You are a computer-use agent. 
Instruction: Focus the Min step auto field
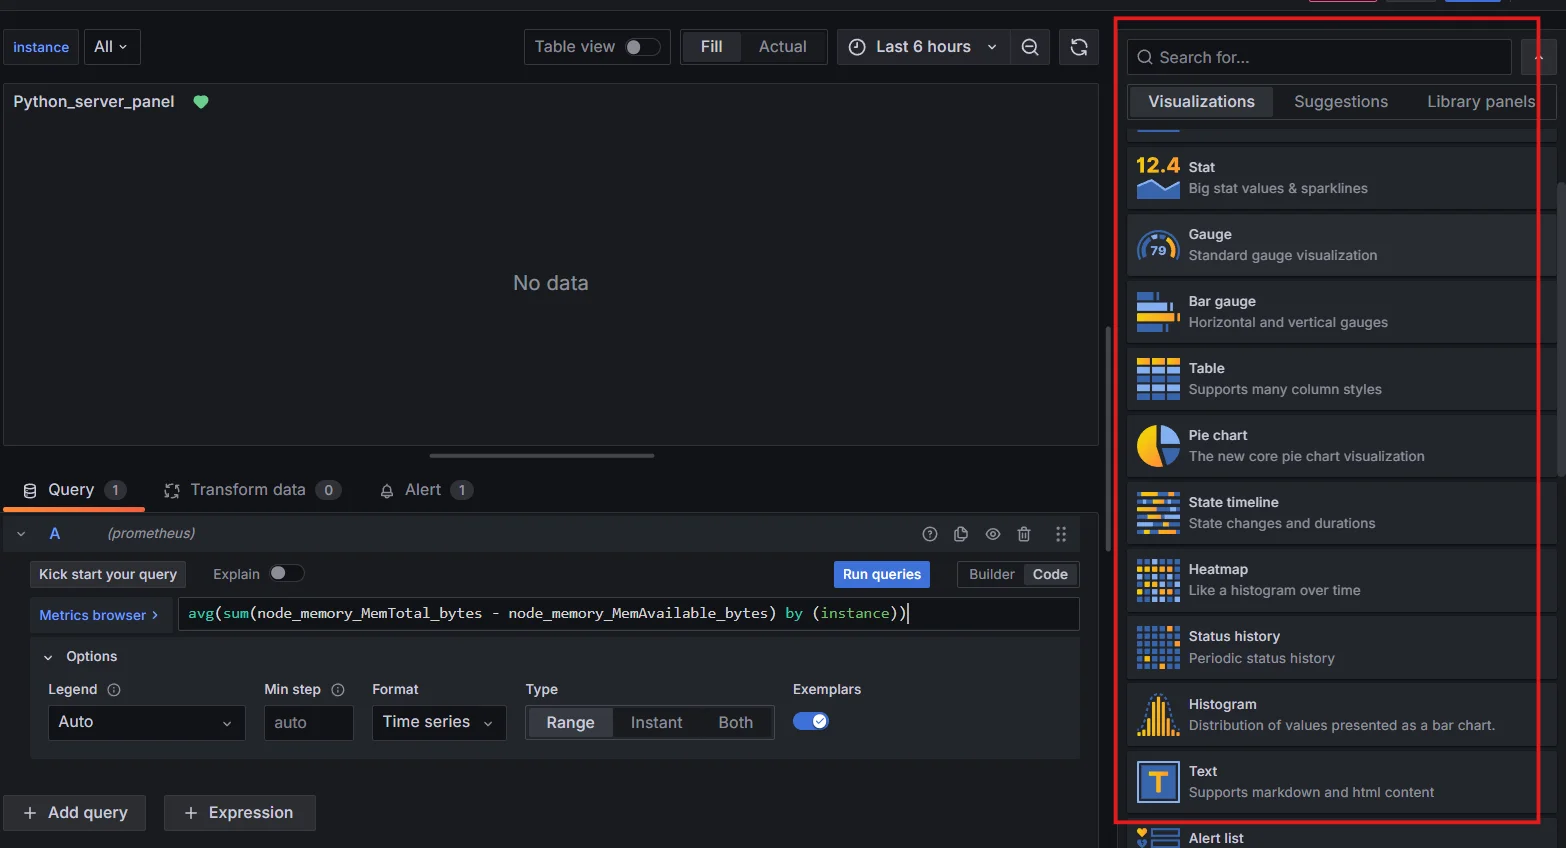coord(309,722)
